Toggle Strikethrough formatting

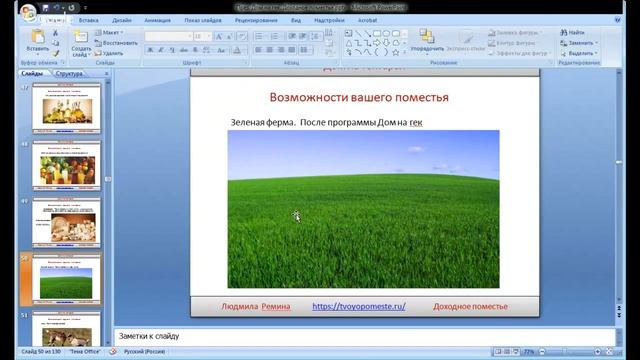pos(184,50)
